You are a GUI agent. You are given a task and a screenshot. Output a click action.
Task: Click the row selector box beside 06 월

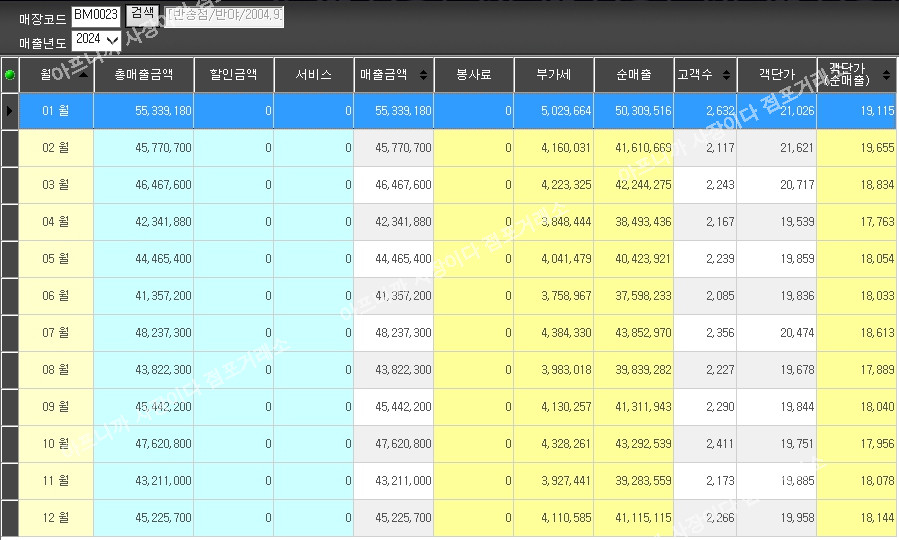[x=10, y=296]
